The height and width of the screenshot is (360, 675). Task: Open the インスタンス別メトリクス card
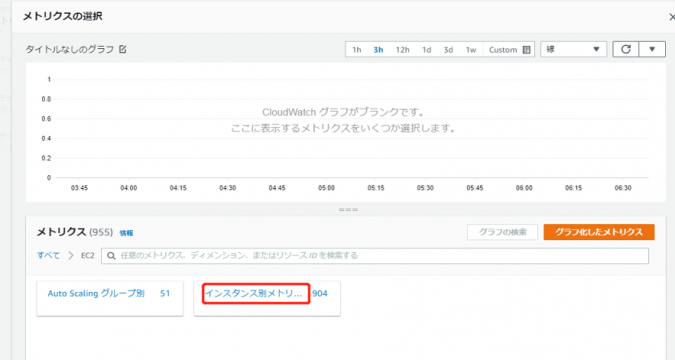point(267,298)
